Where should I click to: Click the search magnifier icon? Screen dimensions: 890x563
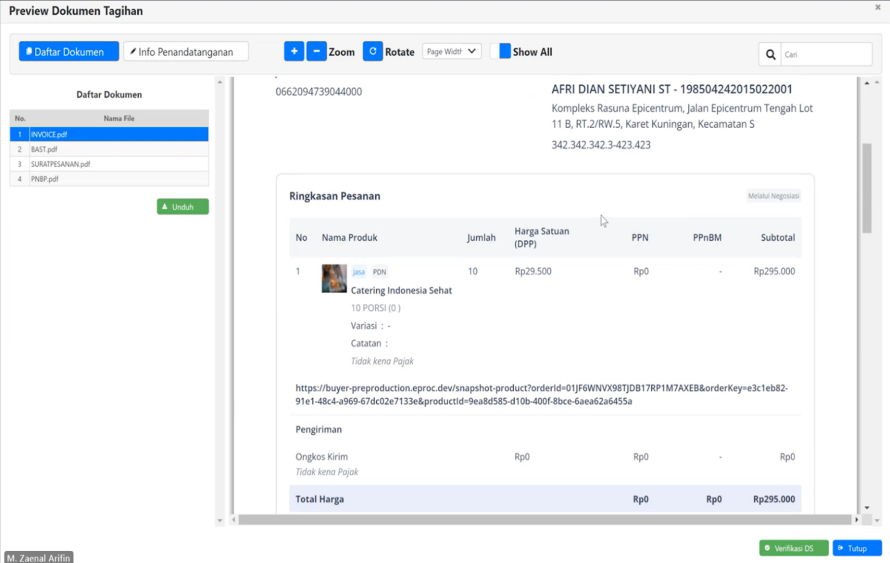770,55
